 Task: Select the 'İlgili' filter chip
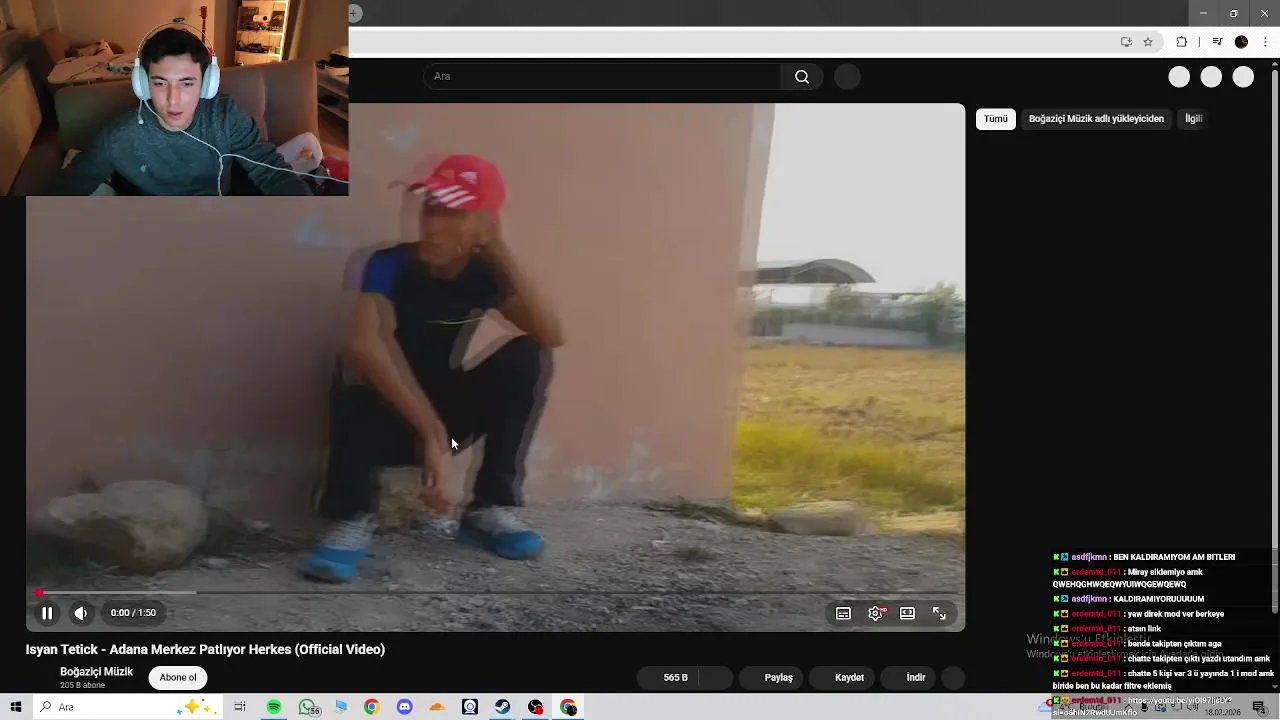[x=1193, y=119]
